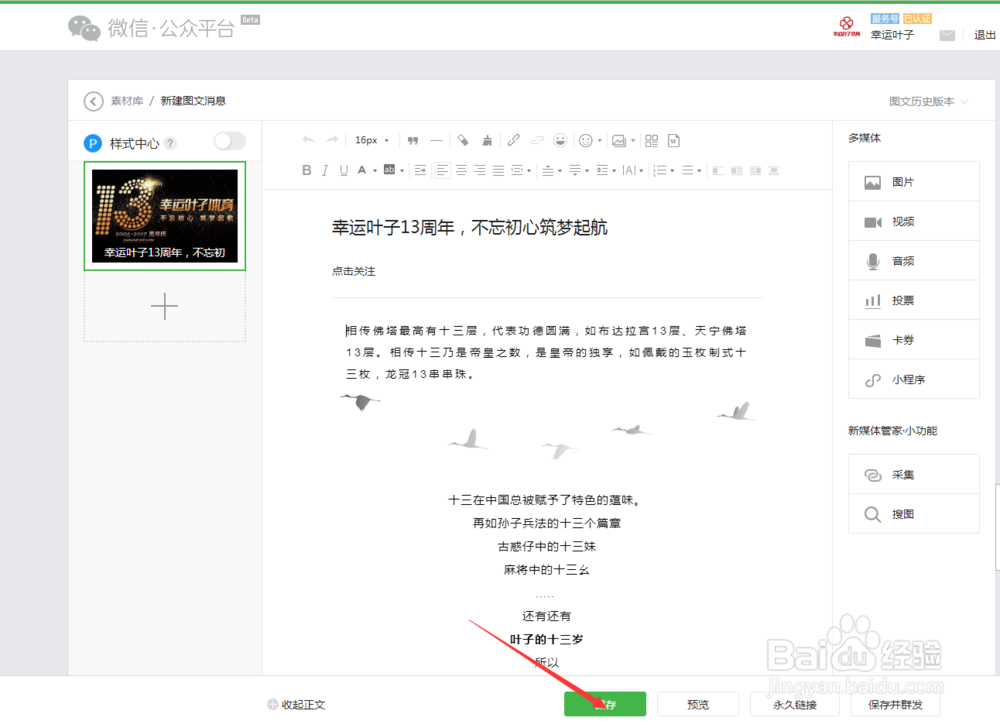Toggle bold formatting on selected text
1000x721 pixels.
point(307,170)
